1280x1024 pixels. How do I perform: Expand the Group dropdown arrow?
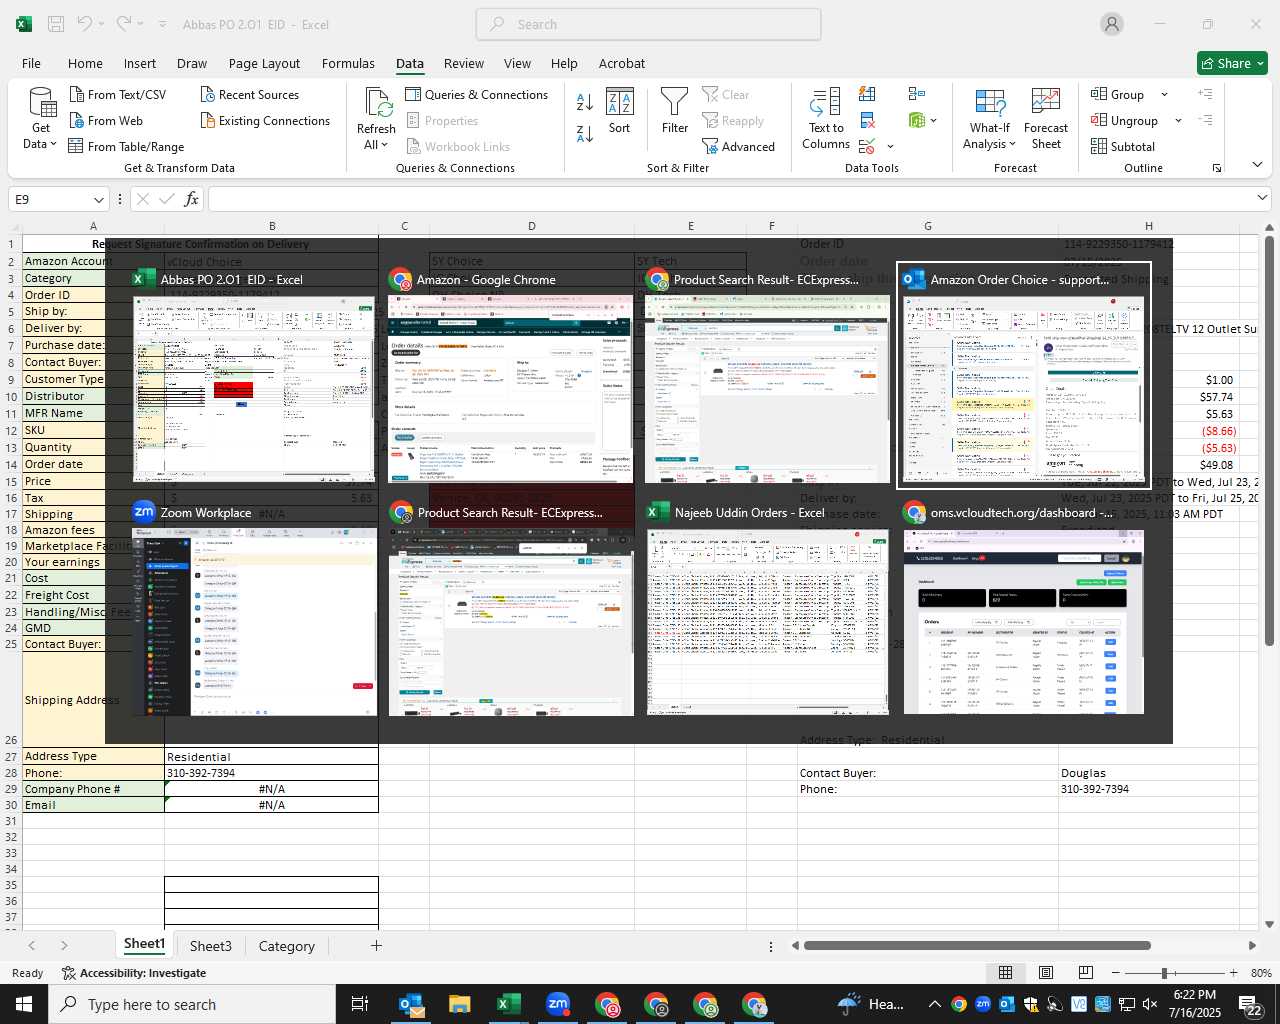1164,94
